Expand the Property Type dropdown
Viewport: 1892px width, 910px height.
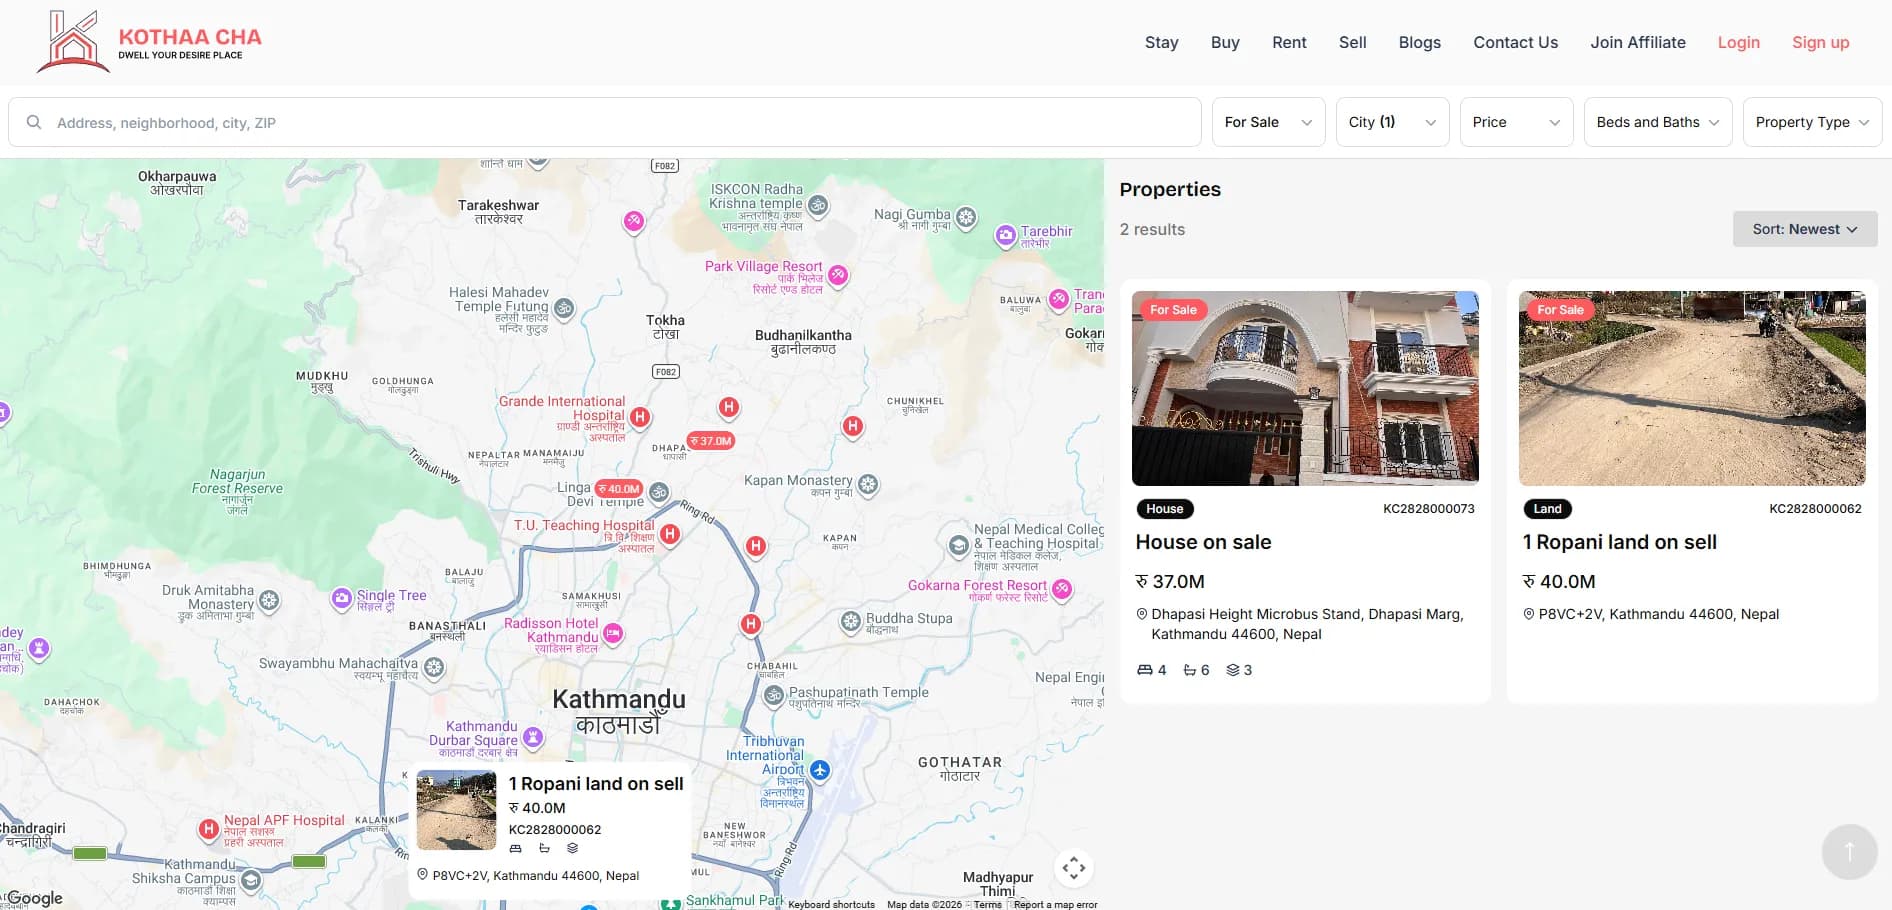[1812, 122]
